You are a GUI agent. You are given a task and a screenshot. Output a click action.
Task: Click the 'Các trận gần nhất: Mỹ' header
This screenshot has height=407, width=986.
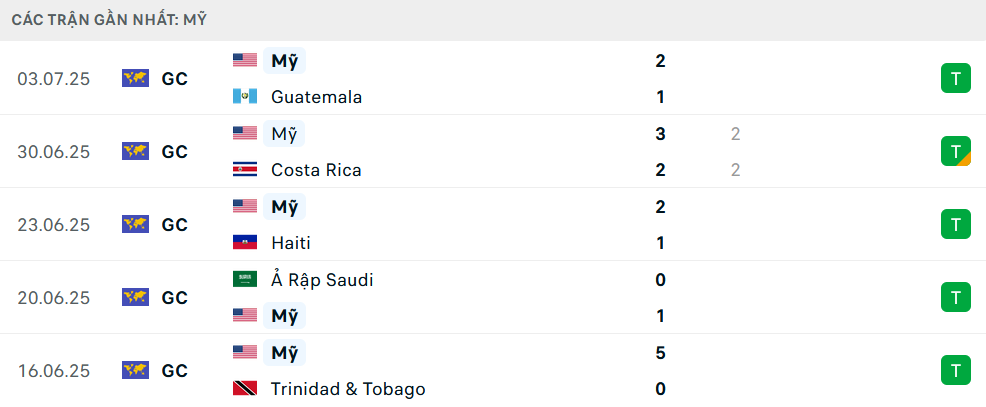point(109,20)
